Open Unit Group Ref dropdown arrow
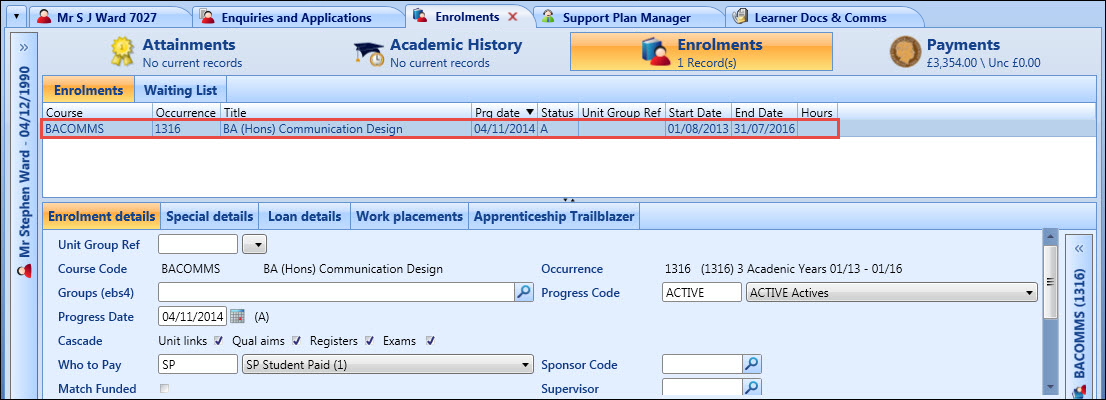 [x=255, y=244]
